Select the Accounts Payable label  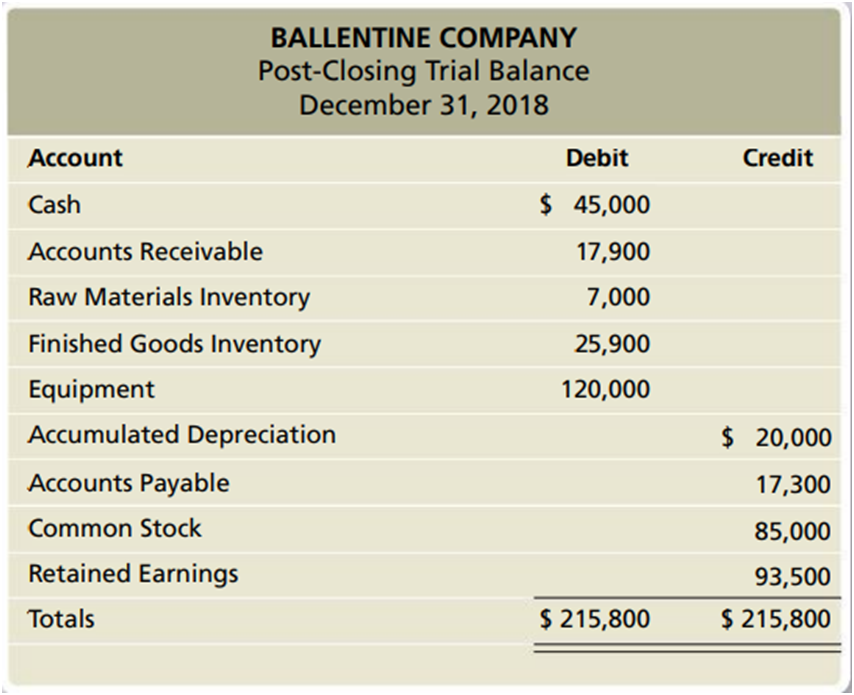click(x=128, y=483)
